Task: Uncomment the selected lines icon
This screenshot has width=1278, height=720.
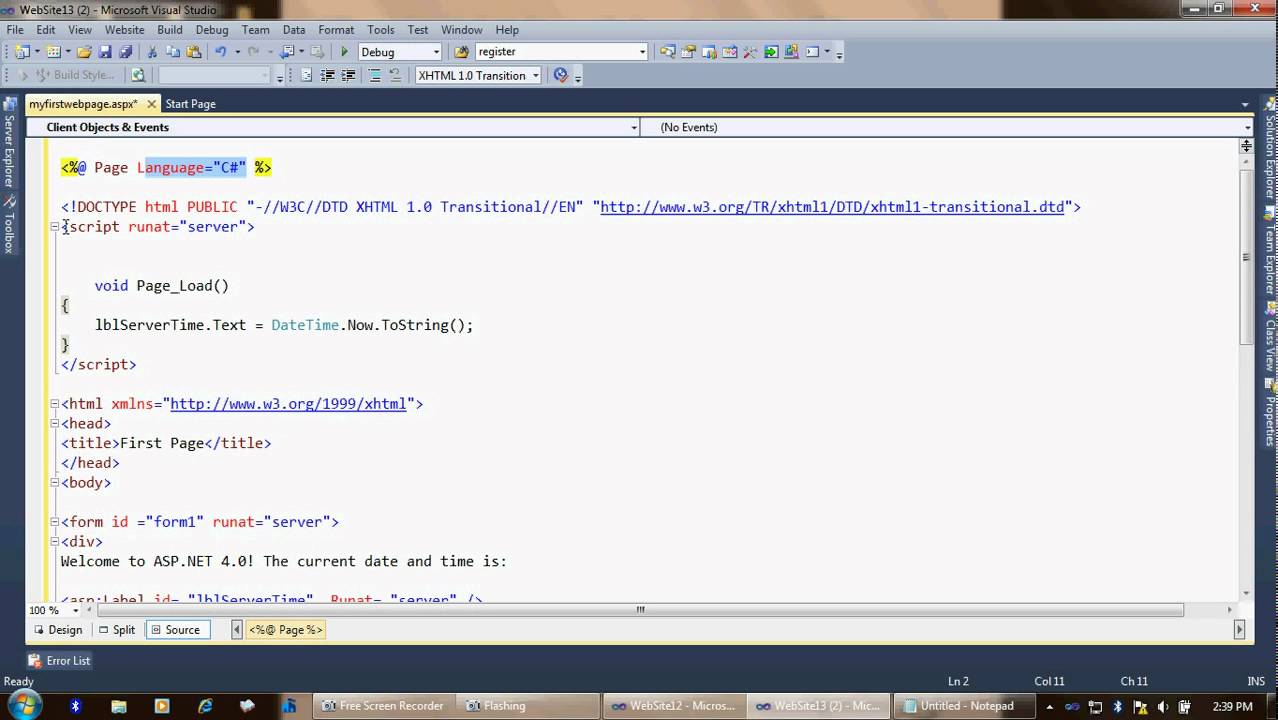Action: [x=395, y=75]
